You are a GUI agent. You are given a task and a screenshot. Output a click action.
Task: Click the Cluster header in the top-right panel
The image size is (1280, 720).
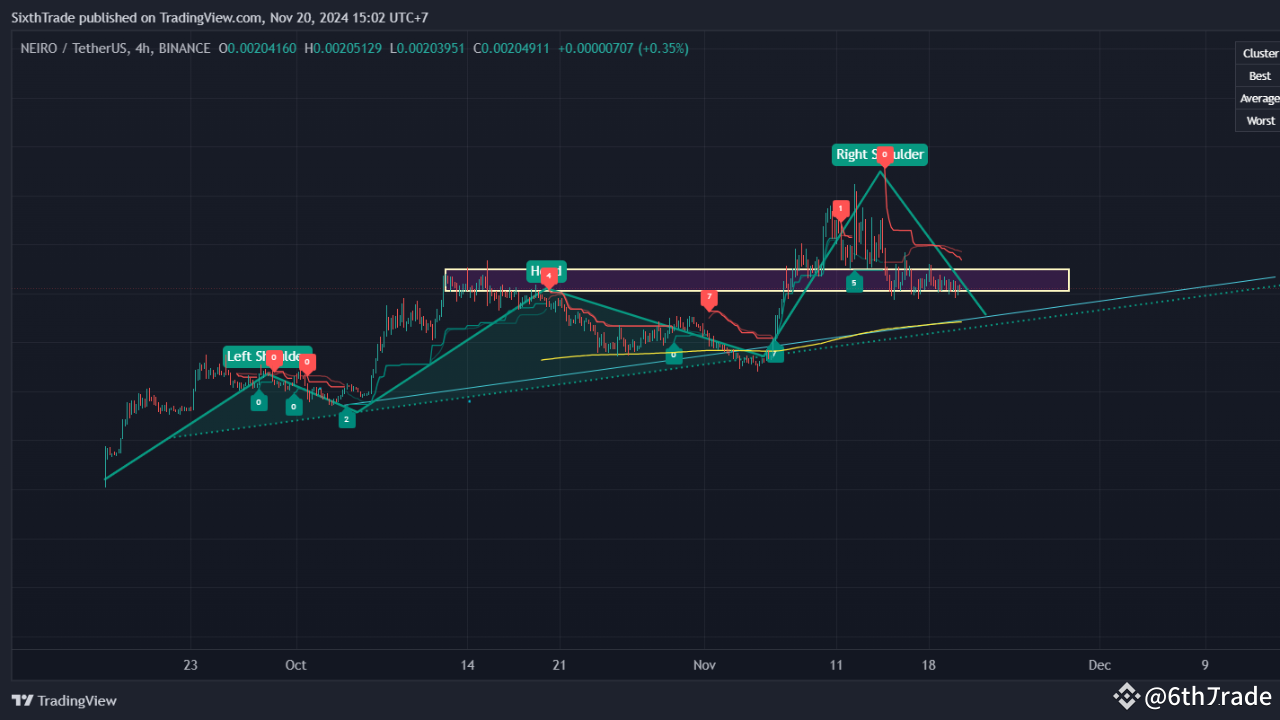pyautogui.click(x=1260, y=52)
